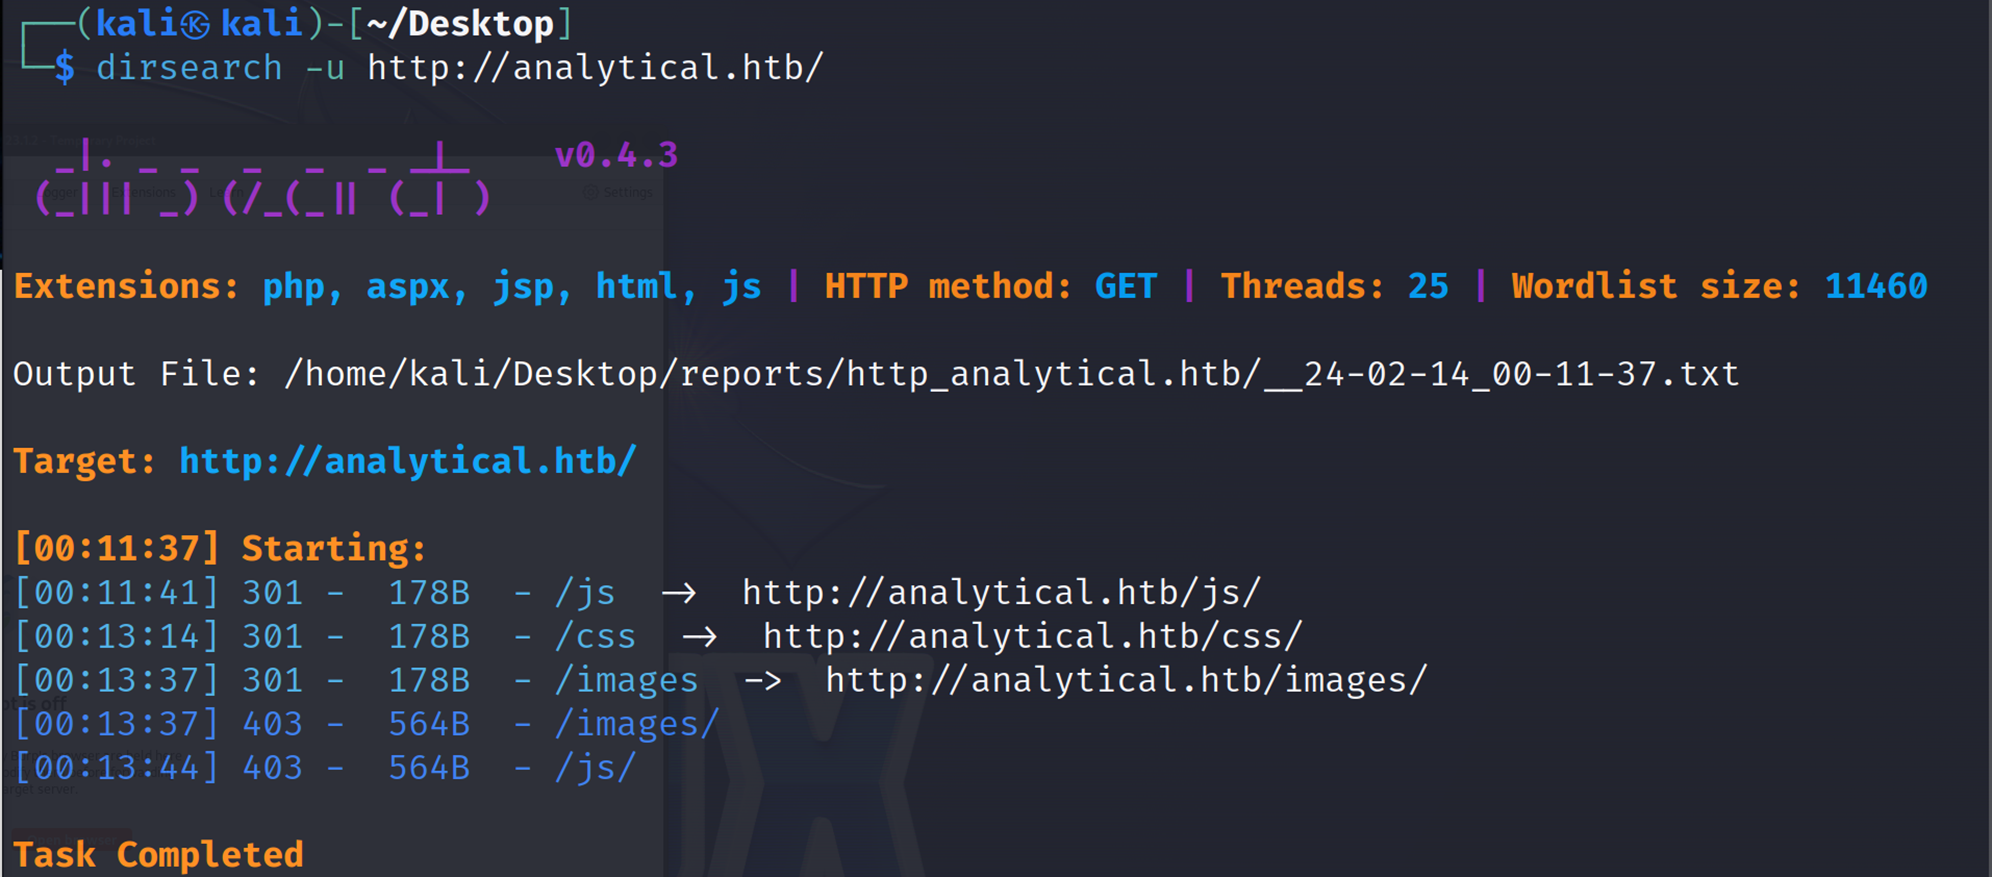
Task: Click the Output File path ending in .txt
Action: click(x=1012, y=374)
